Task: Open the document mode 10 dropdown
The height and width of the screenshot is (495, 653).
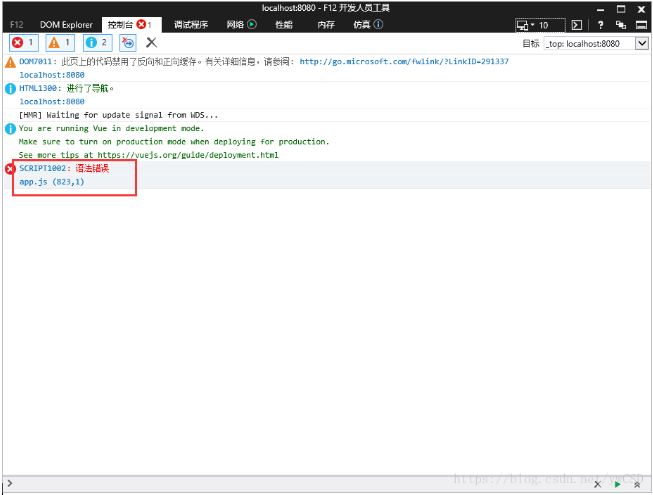Action: pos(540,25)
